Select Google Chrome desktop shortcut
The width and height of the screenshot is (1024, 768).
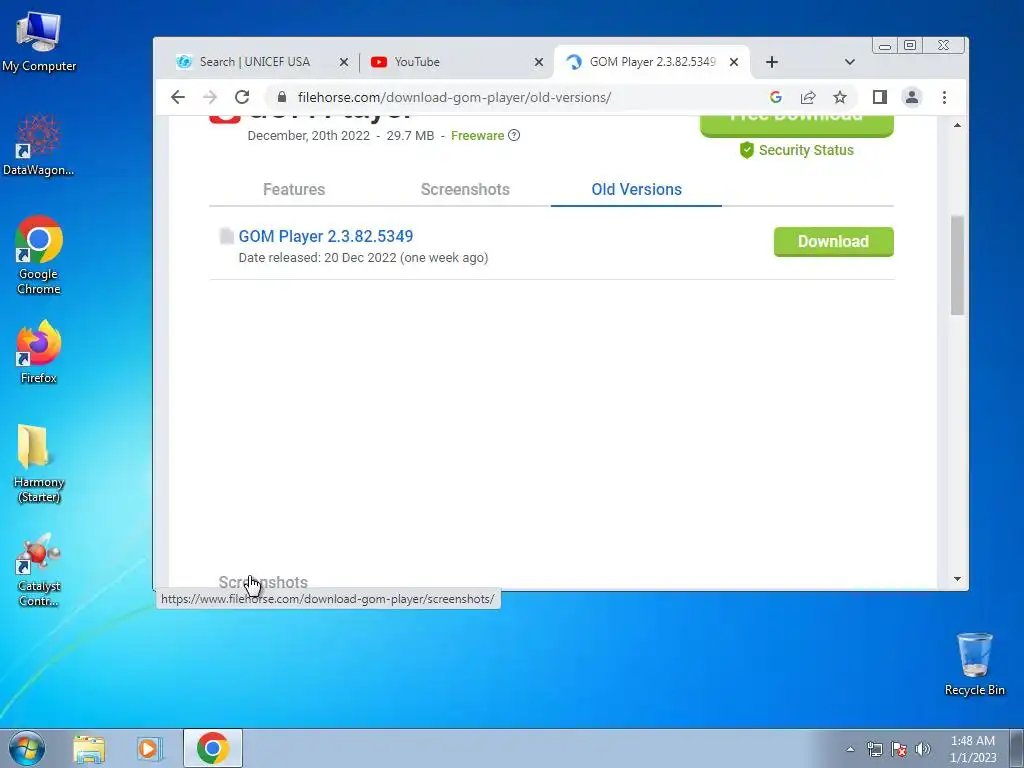[39, 255]
